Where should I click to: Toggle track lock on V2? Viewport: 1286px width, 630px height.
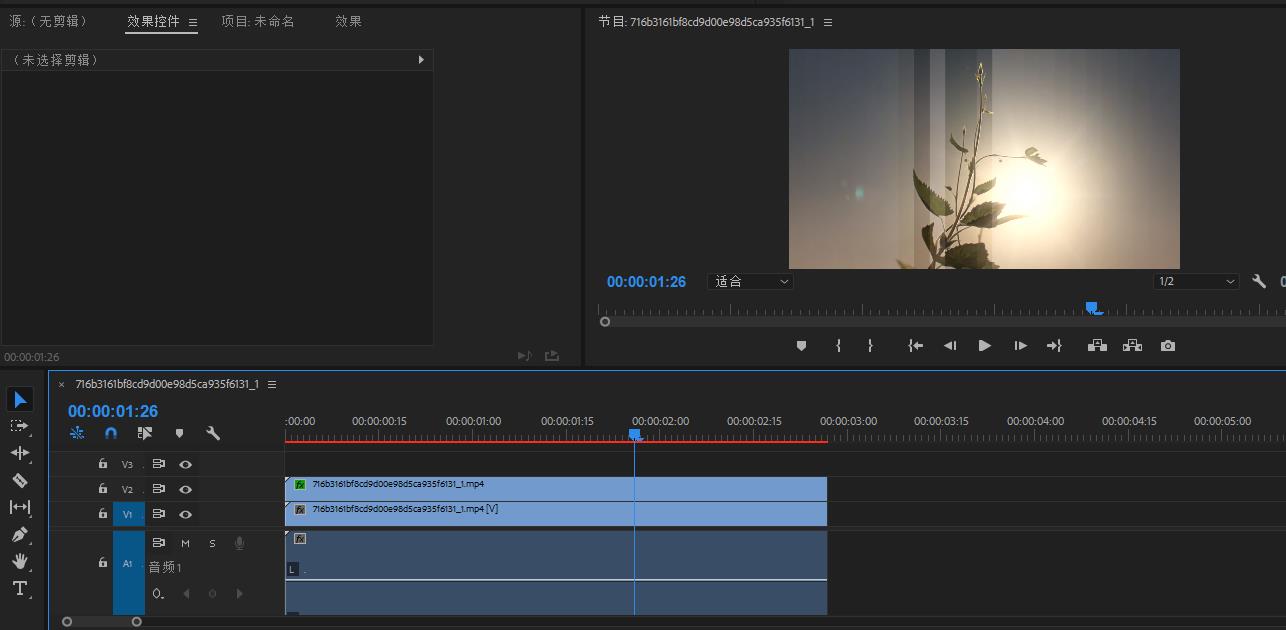click(x=102, y=488)
